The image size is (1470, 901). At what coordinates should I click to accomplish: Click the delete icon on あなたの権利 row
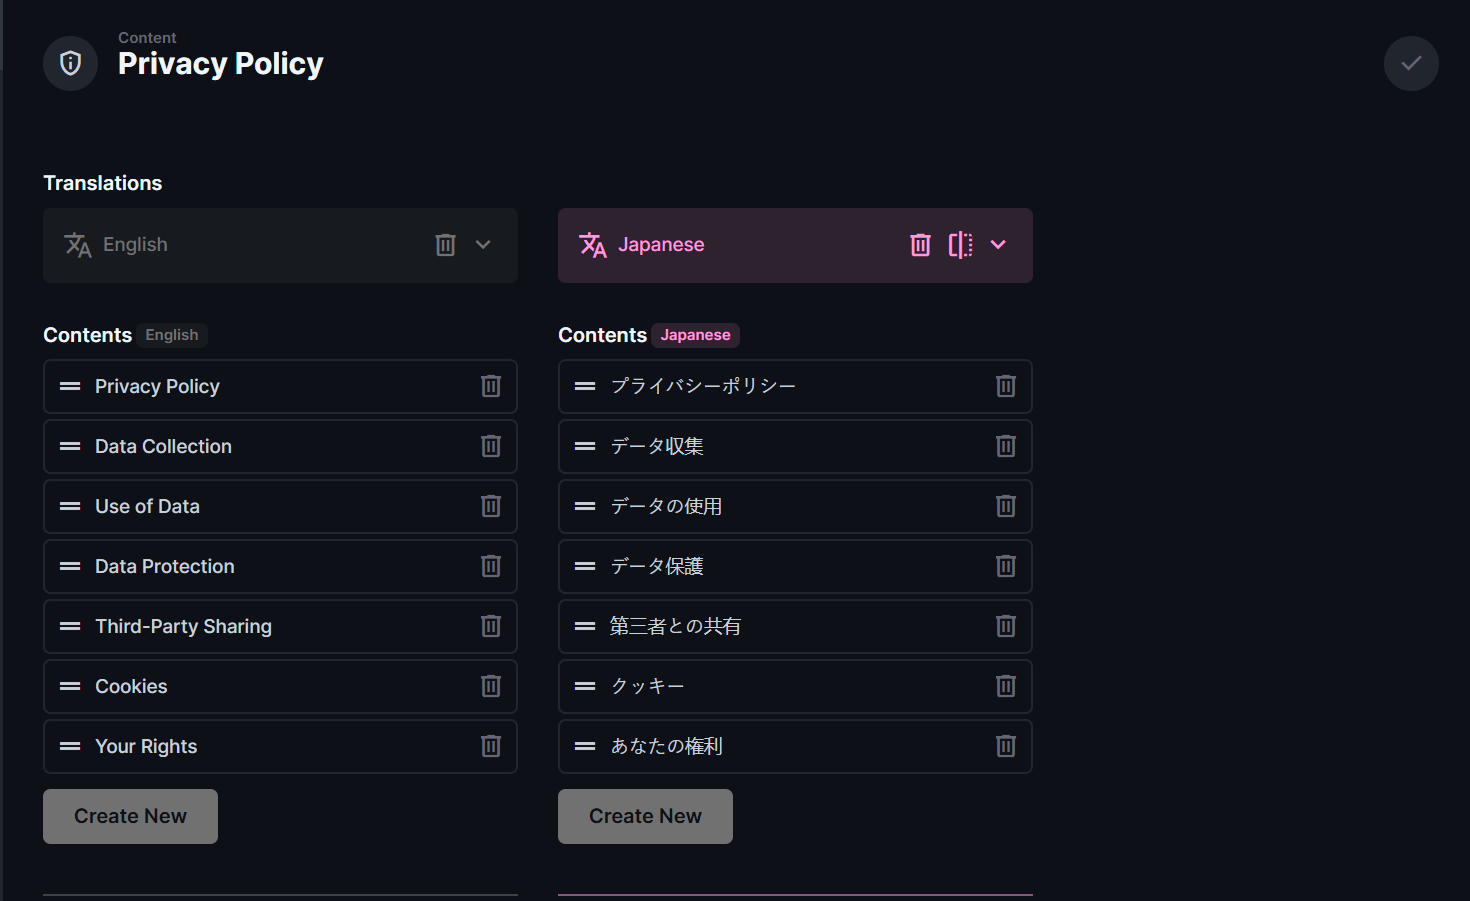click(x=1005, y=746)
